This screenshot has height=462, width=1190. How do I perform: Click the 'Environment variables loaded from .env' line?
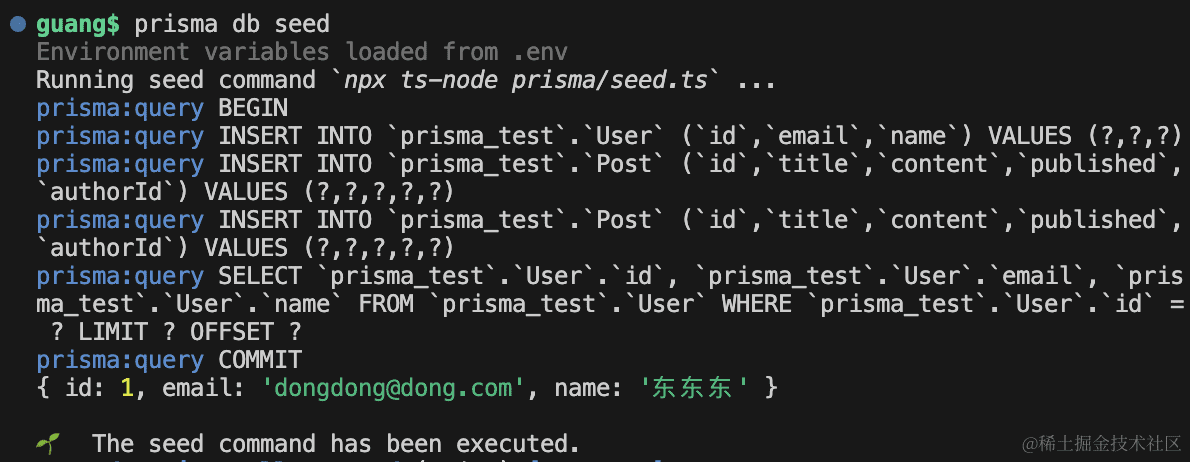pyautogui.click(x=302, y=52)
